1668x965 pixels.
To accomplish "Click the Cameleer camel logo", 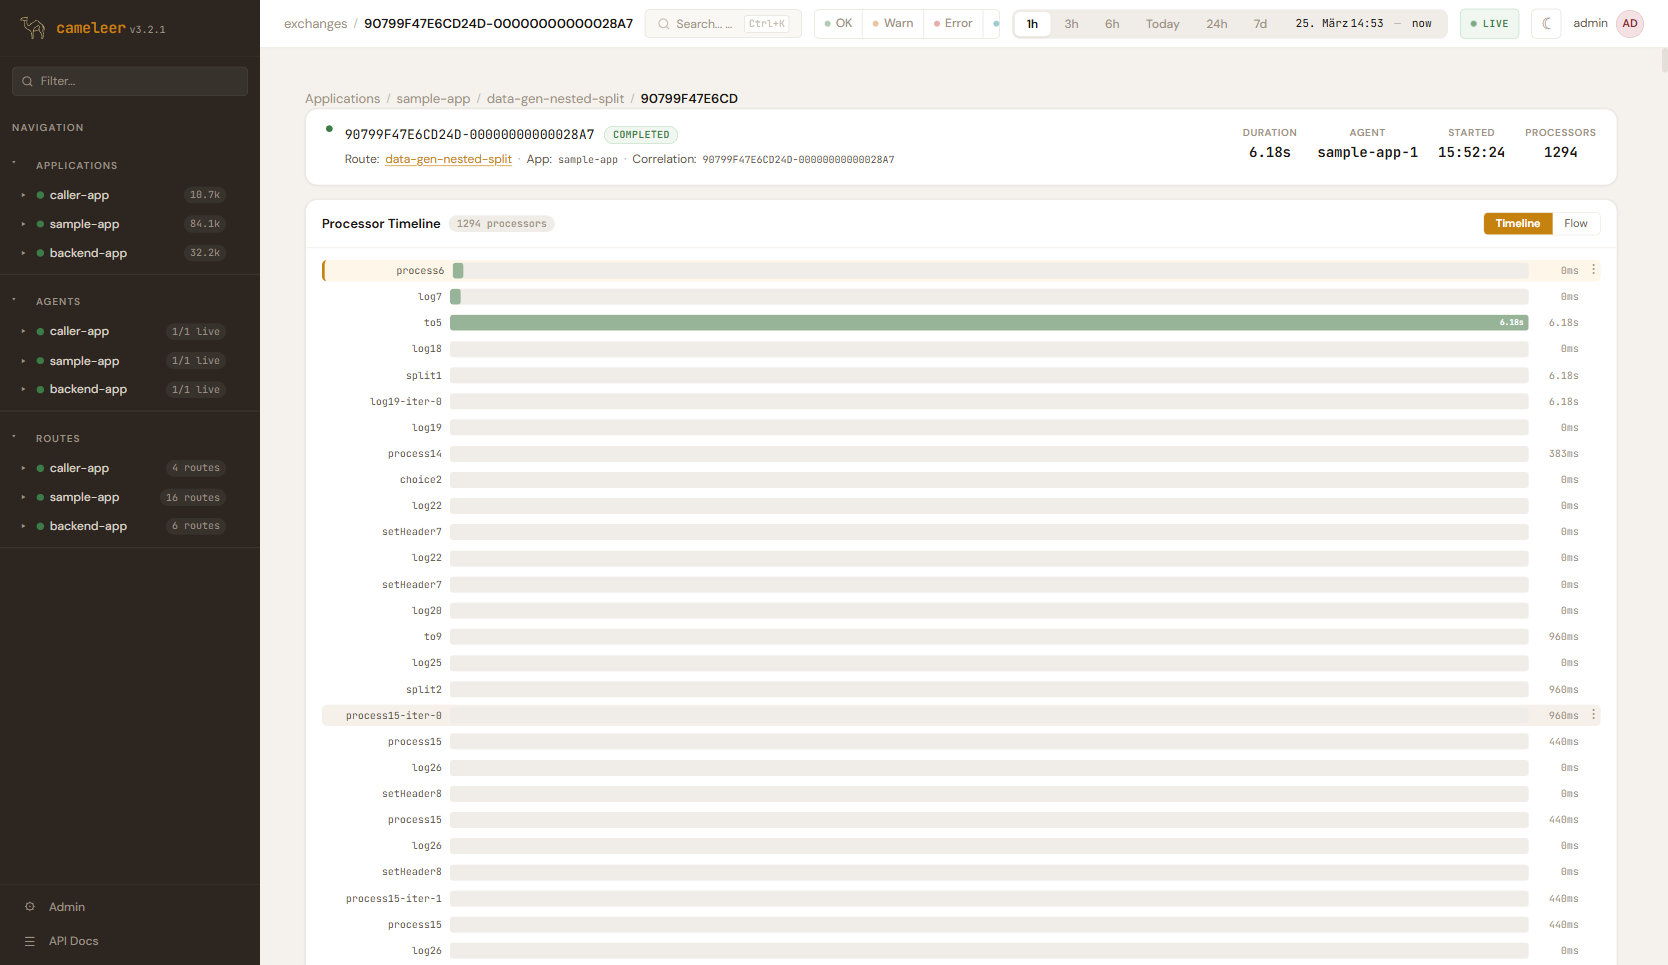I will pyautogui.click(x=33, y=28).
